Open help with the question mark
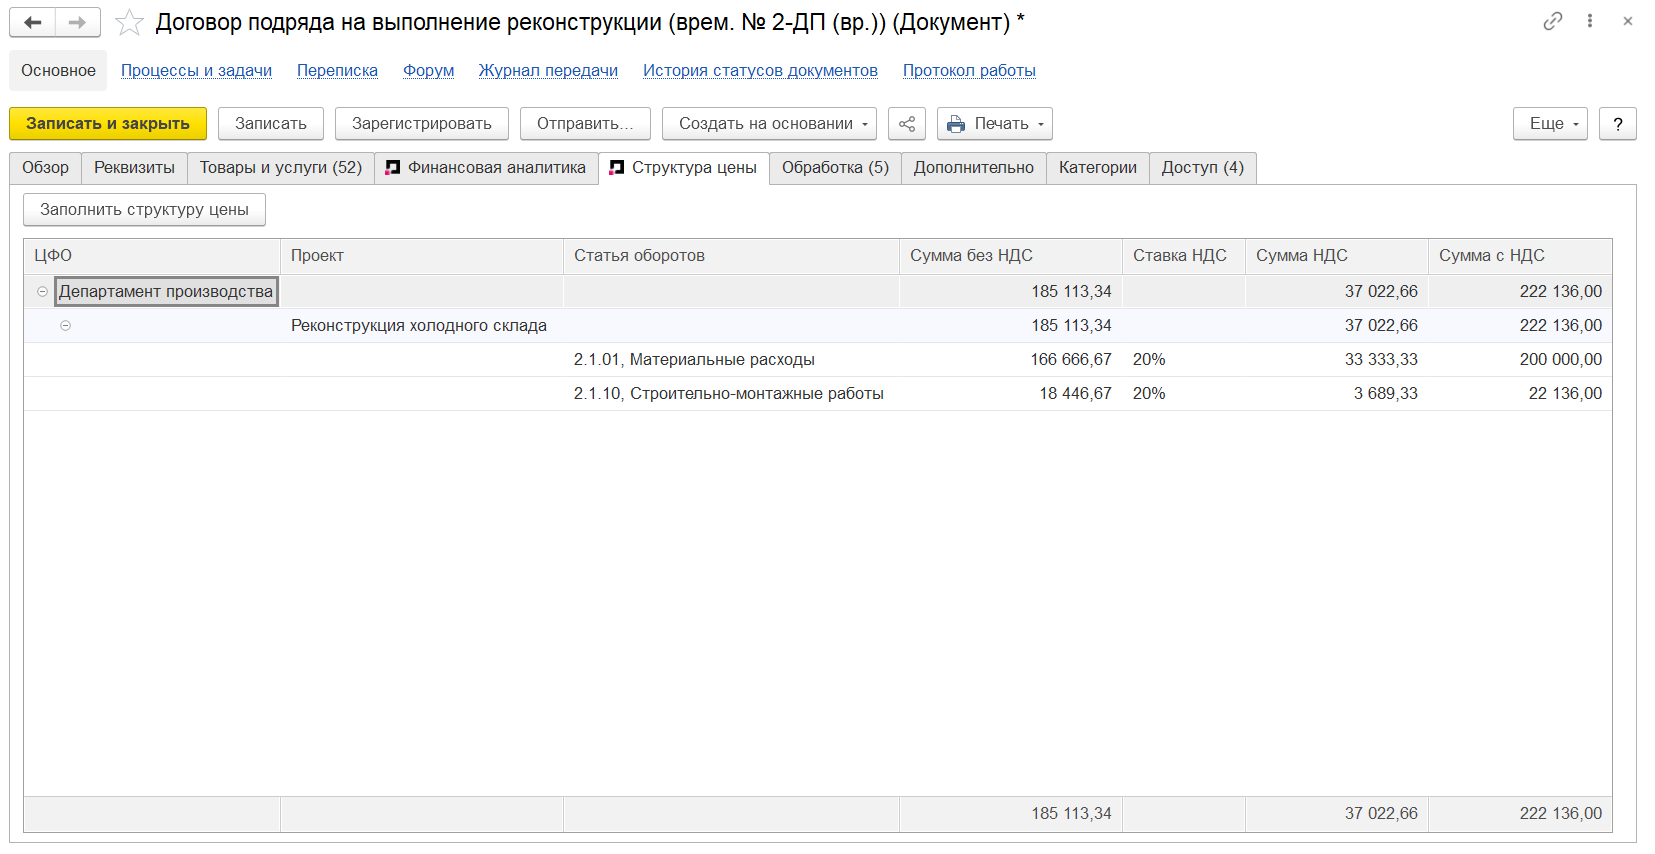The height and width of the screenshot is (854, 1655). coord(1617,124)
